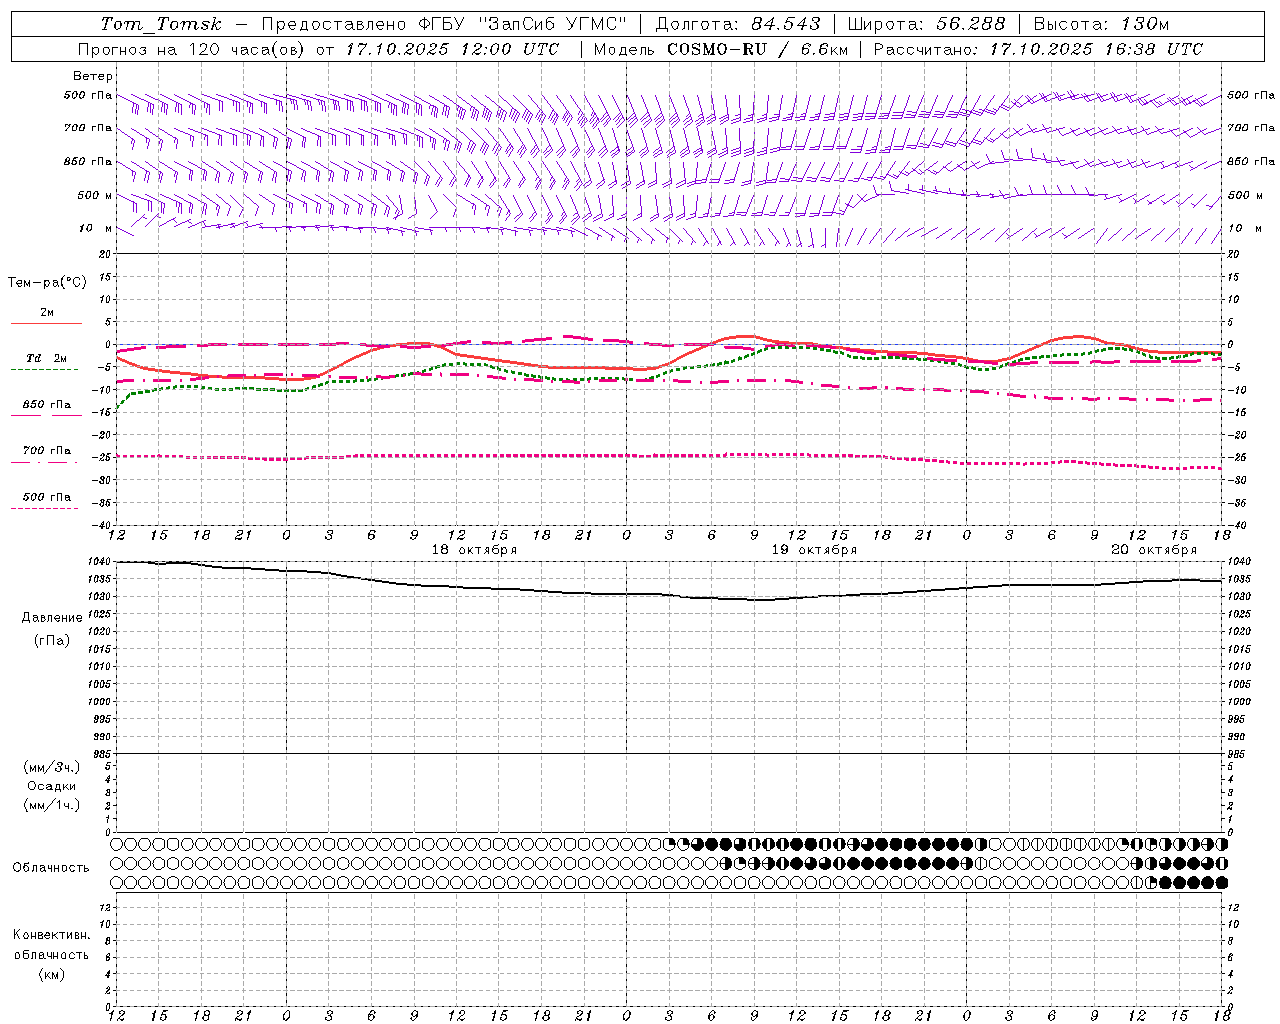Click the 700 гПа temperature legend entry
Viewport: 1280px width, 1024px height.
point(47,451)
